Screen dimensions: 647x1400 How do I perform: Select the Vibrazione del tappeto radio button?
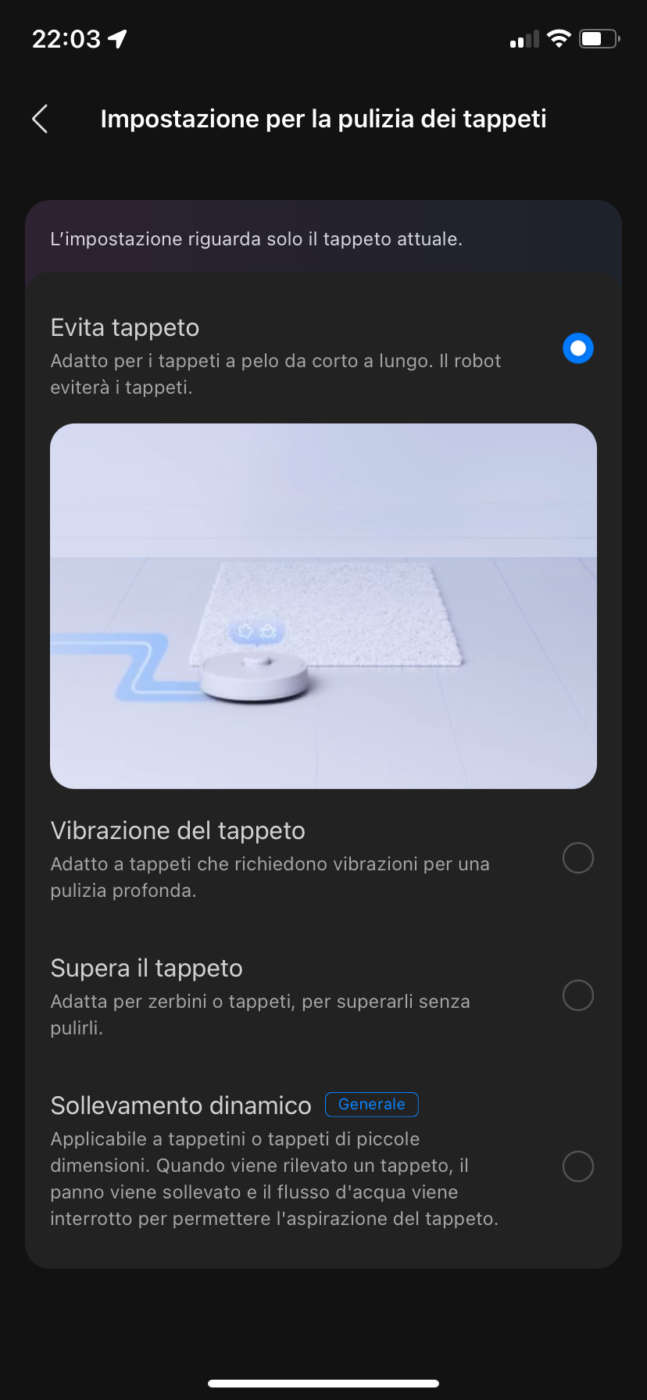[x=578, y=858]
